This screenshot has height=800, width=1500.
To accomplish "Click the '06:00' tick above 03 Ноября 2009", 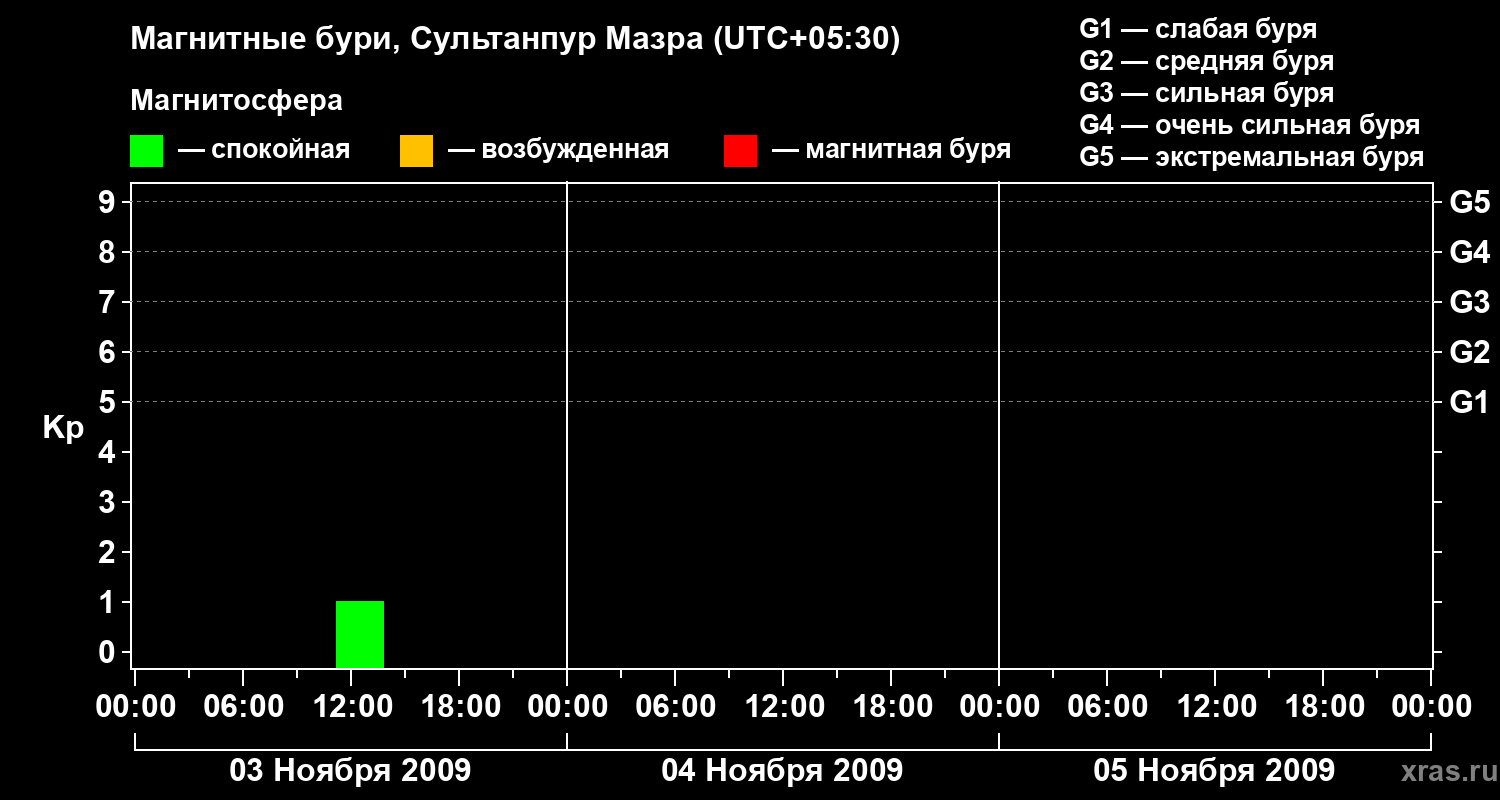I will tap(242, 707).
